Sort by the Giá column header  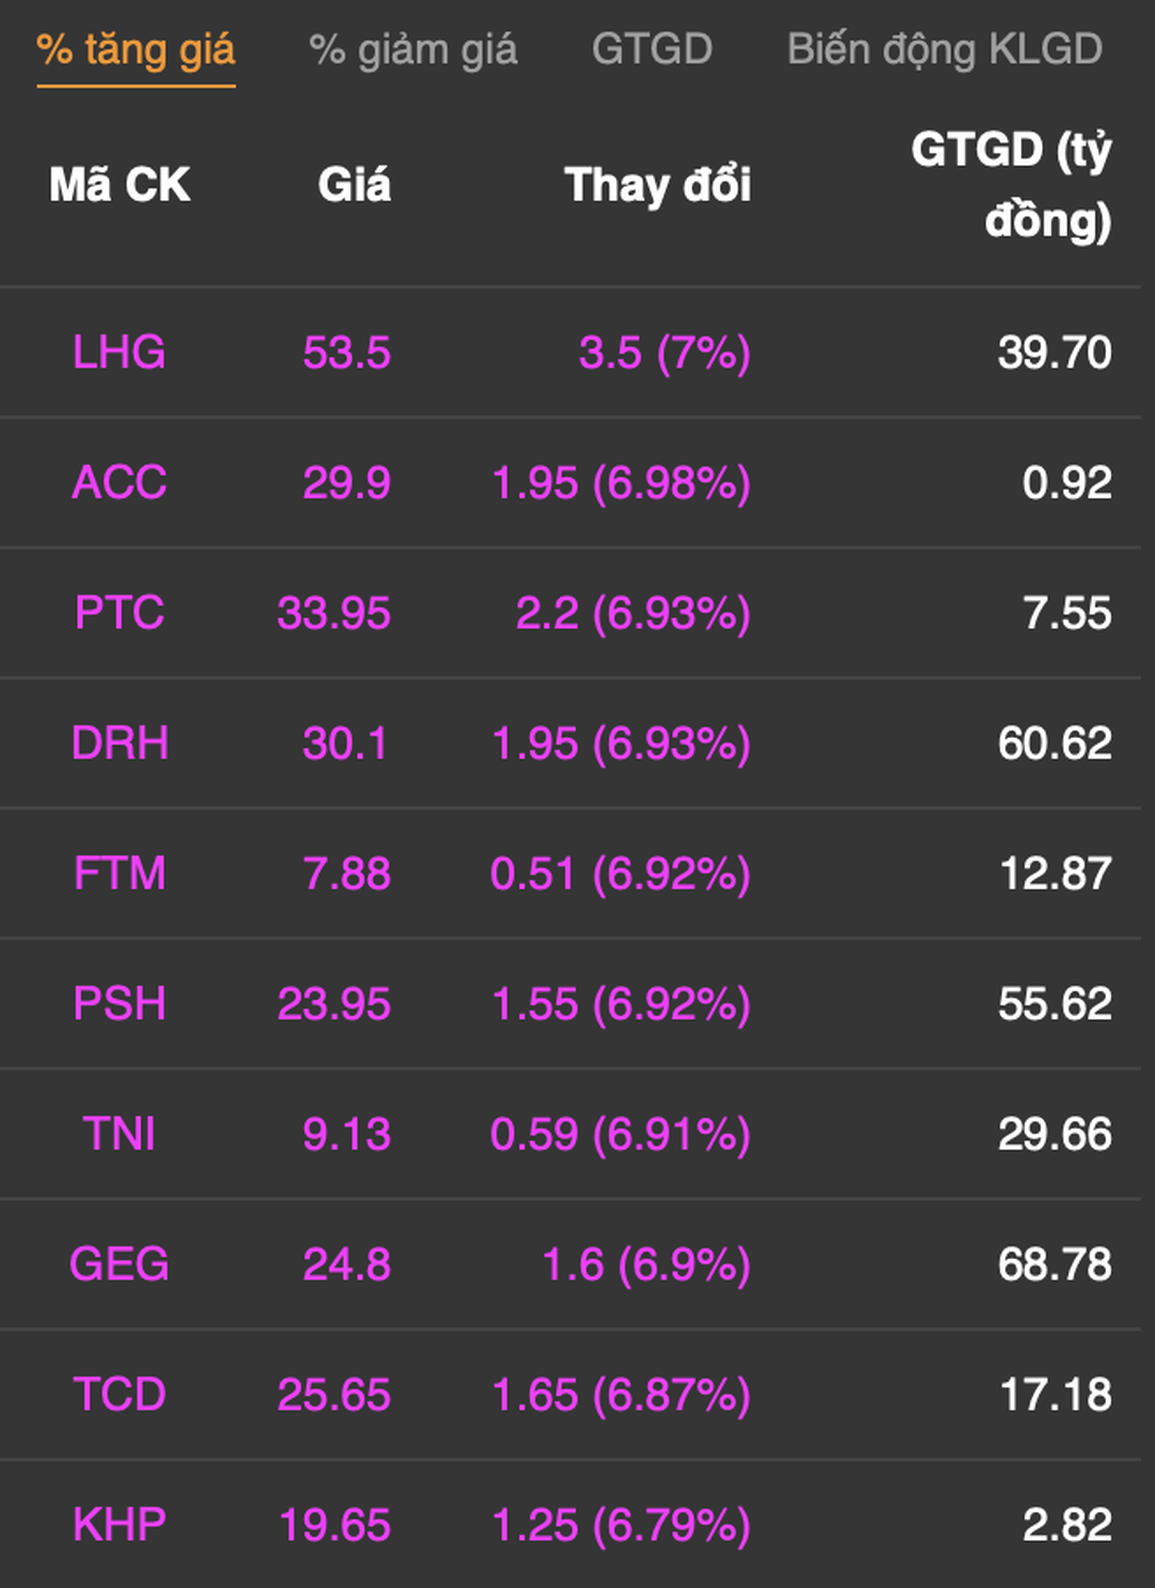(x=354, y=185)
